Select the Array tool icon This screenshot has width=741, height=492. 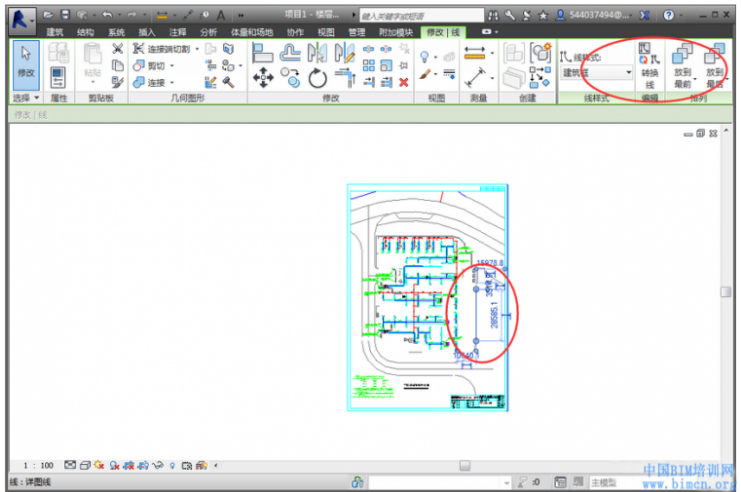coord(369,65)
